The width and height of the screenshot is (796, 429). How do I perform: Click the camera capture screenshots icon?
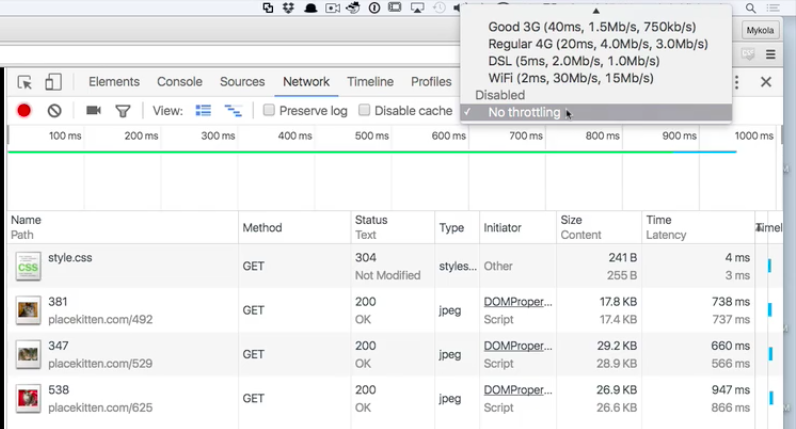pos(93,111)
